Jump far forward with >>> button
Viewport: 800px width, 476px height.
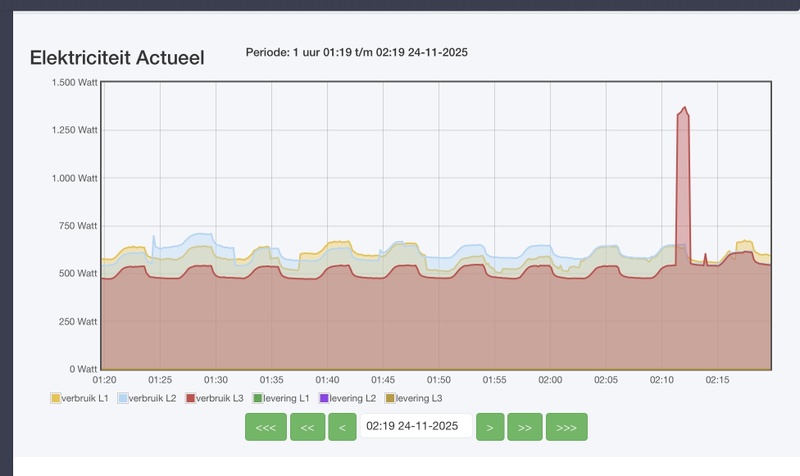[x=566, y=427]
